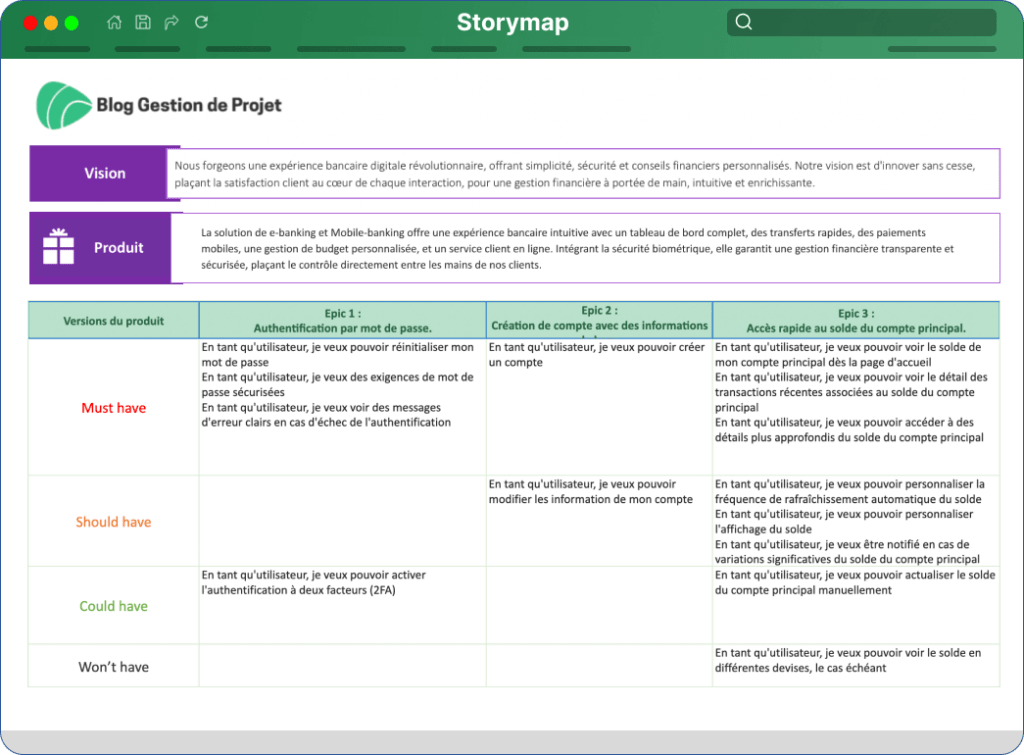Screen dimensions: 1024x755
Task: Click the magnifier search icon
Action: pos(744,22)
